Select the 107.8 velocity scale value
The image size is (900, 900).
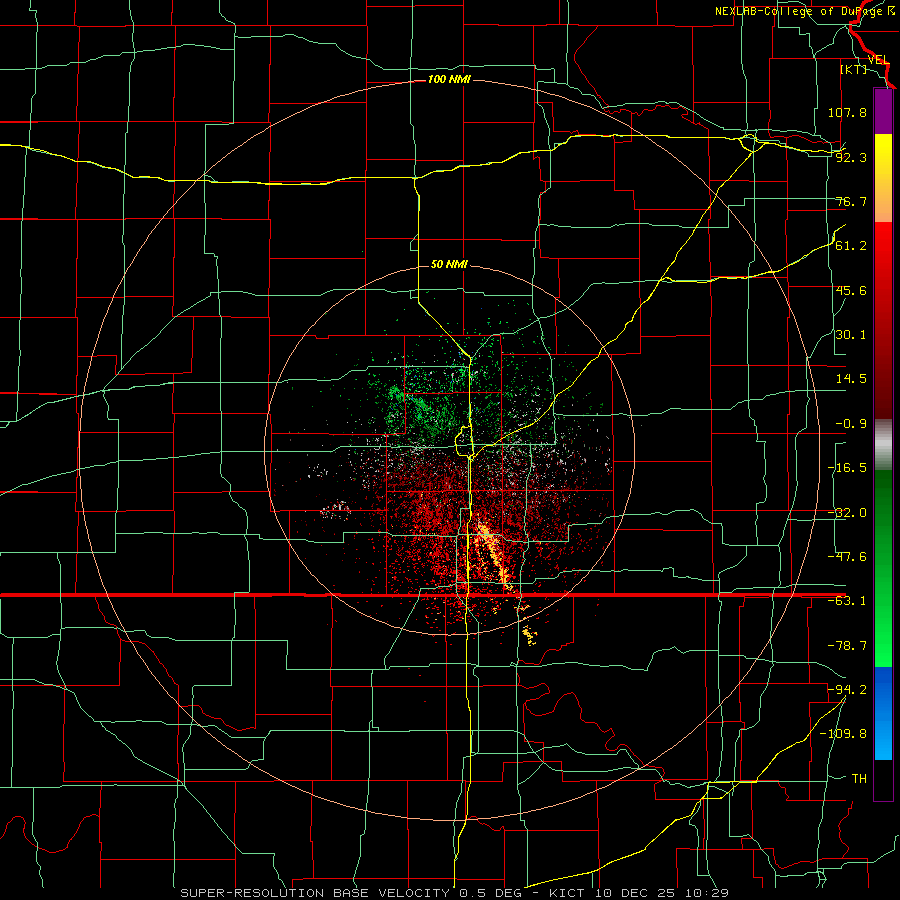click(x=847, y=112)
